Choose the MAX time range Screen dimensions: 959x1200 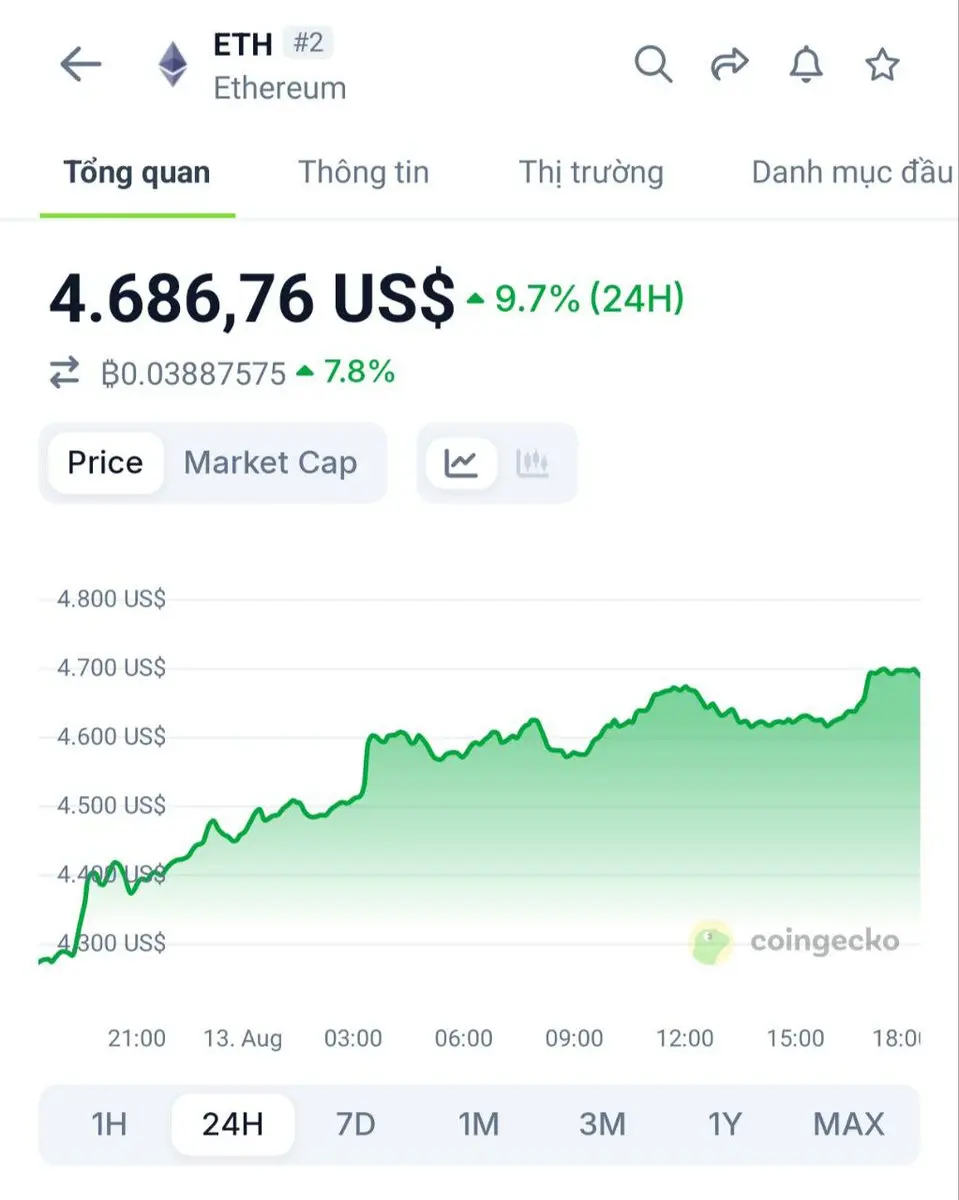pos(849,1124)
